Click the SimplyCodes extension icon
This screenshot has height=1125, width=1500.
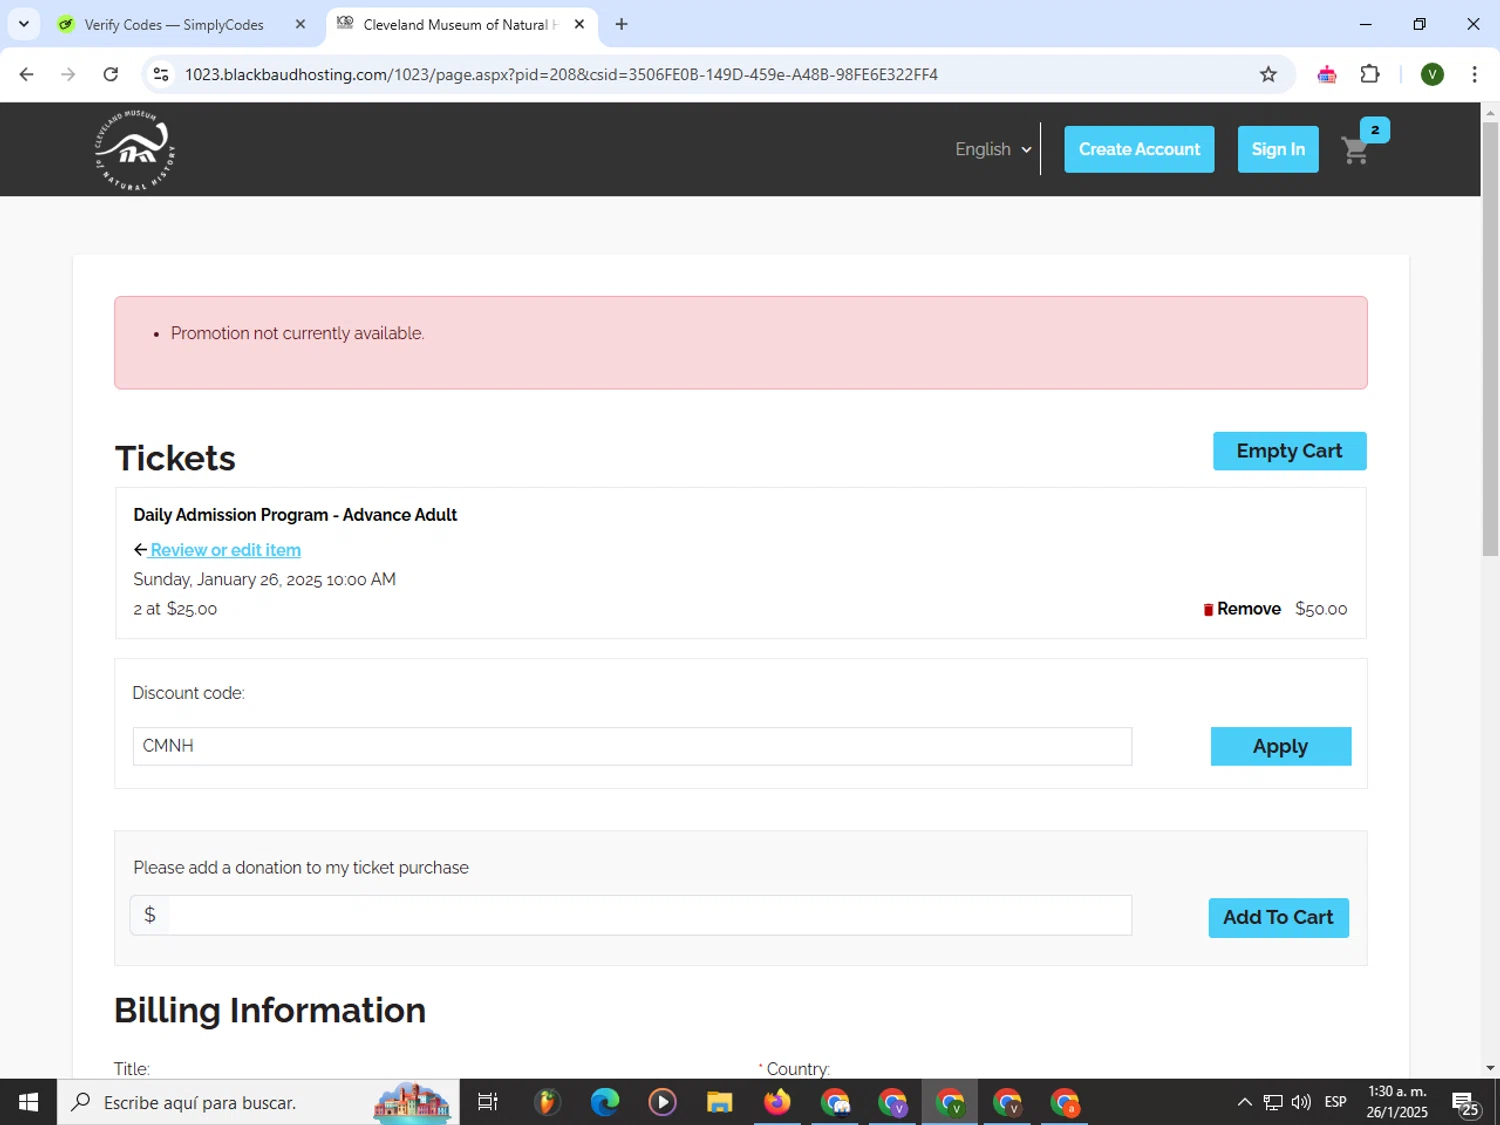(1327, 74)
